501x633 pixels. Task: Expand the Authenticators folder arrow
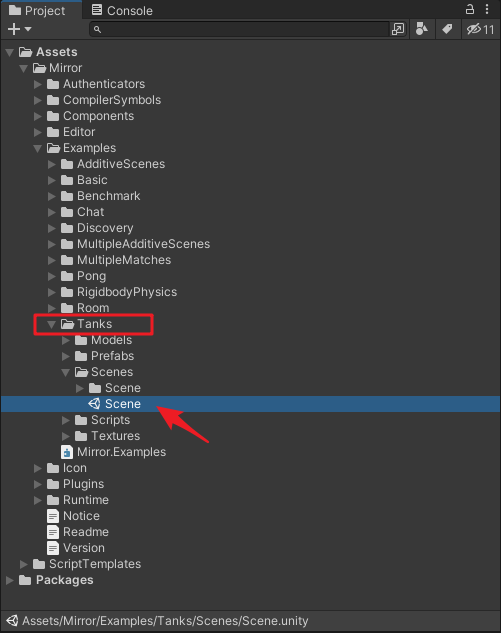(x=38, y=84)
